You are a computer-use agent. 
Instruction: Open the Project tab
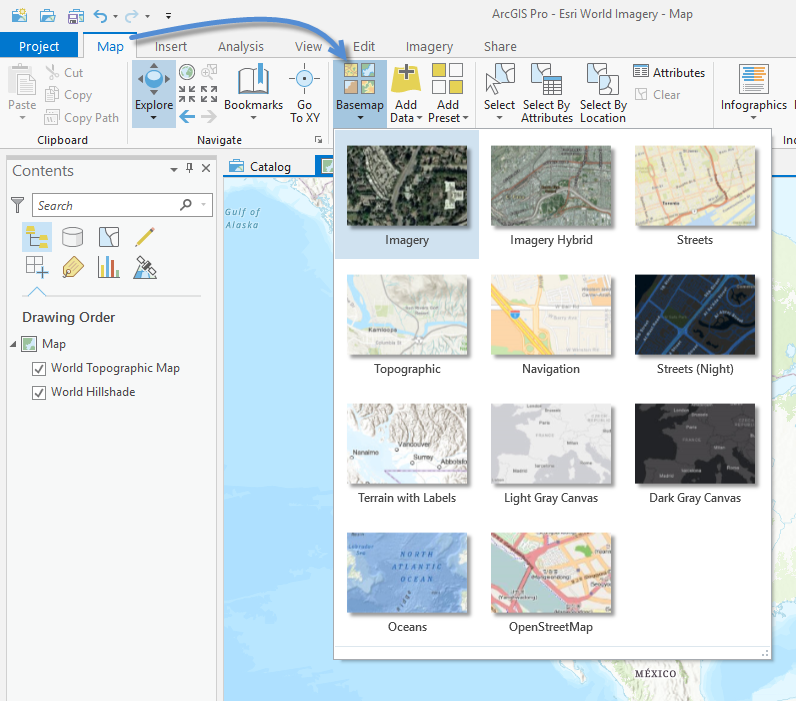tap(39, 46)
